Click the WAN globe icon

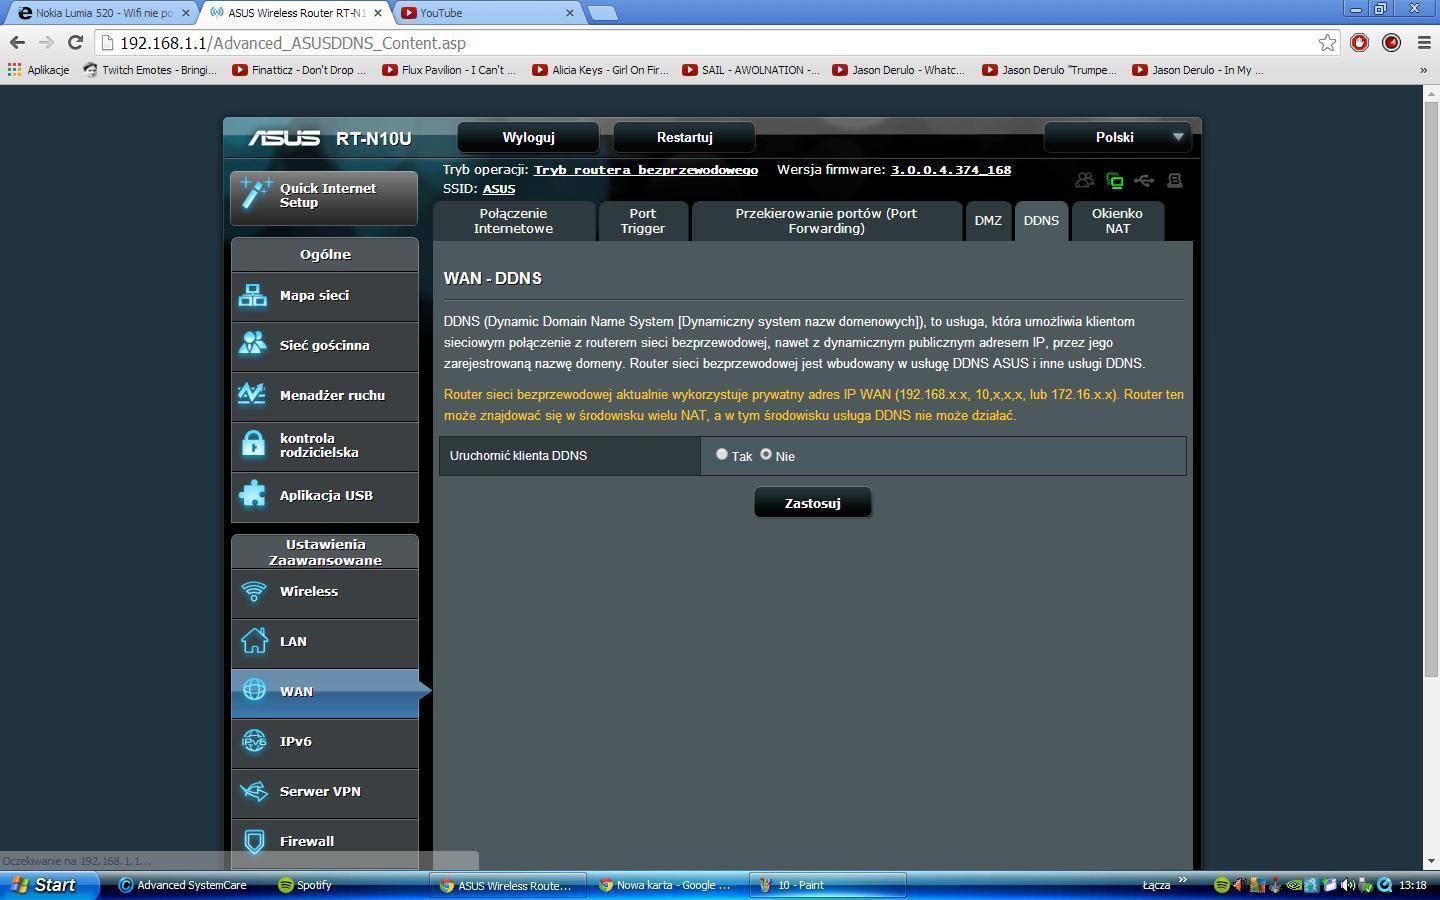(254, 691)
